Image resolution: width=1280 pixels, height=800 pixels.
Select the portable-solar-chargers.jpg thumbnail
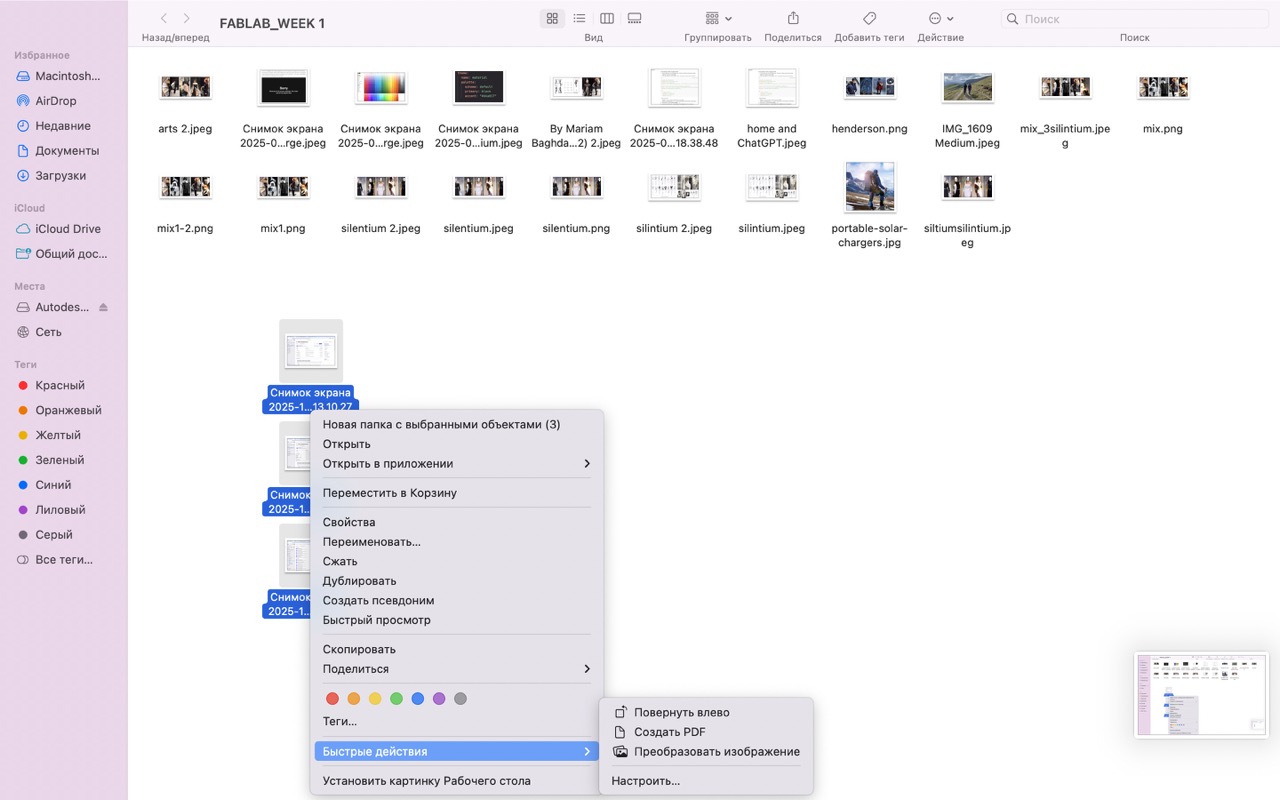click(x=869, y=187)
